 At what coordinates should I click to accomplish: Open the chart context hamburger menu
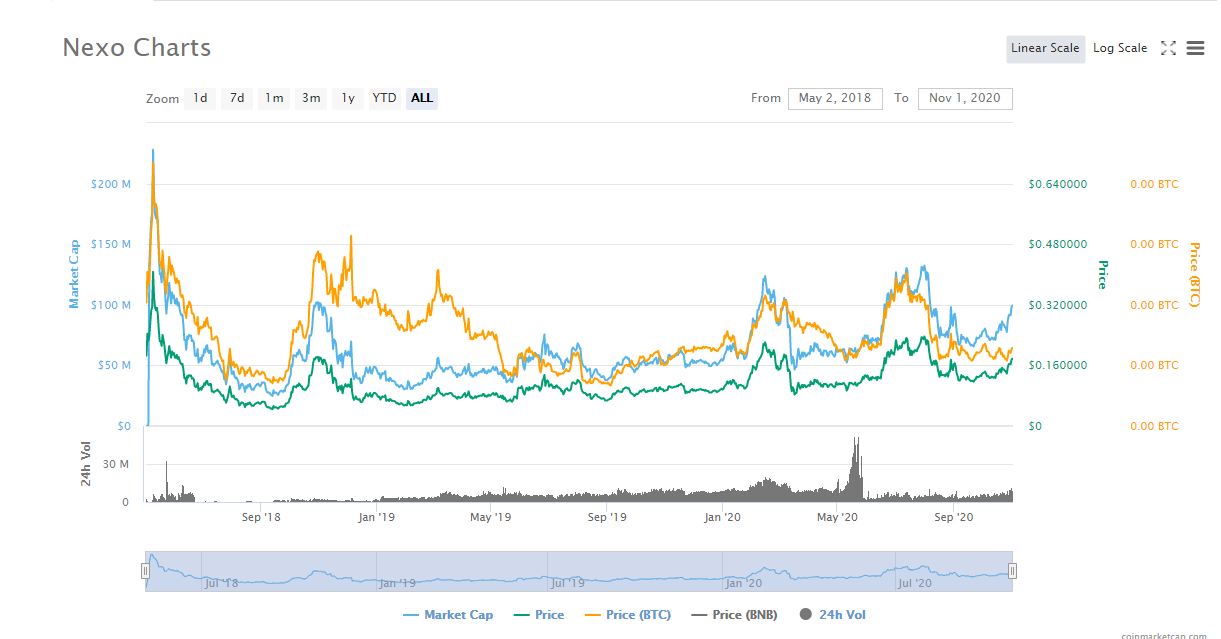point(1195,48)
